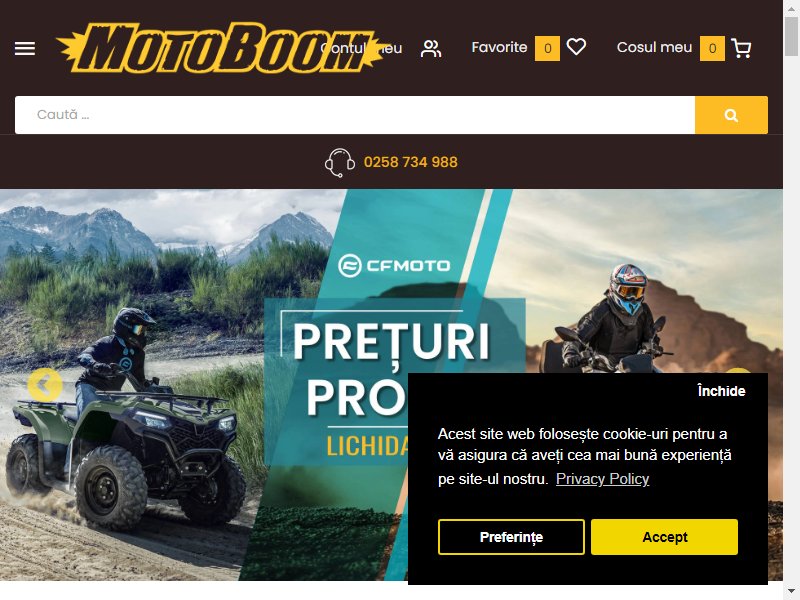
Task: Click the favorites count badge
Action: click(547, 48)
